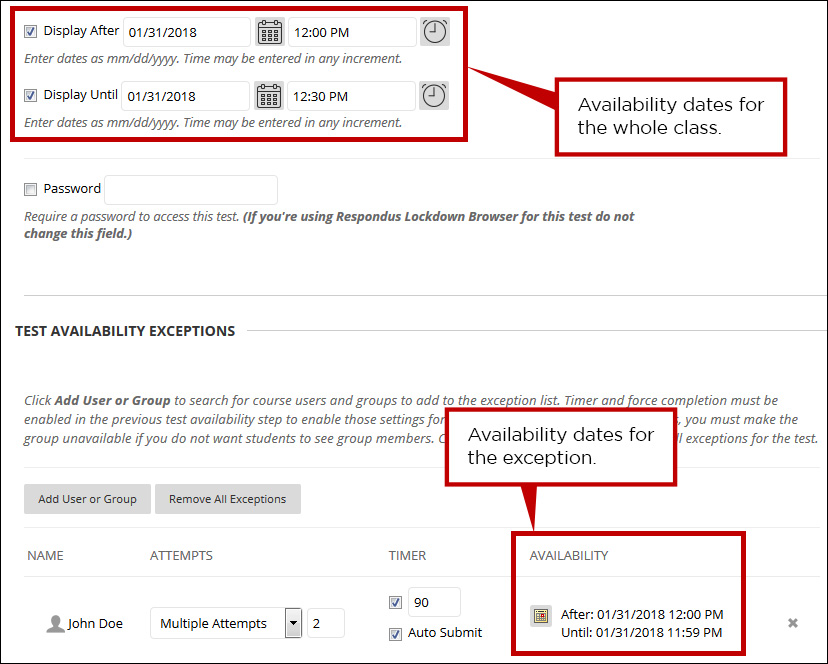The width and height of the screenshot is (828, 664).
Task: Open the time picker for Display After
Action: [x=434, y=31]
